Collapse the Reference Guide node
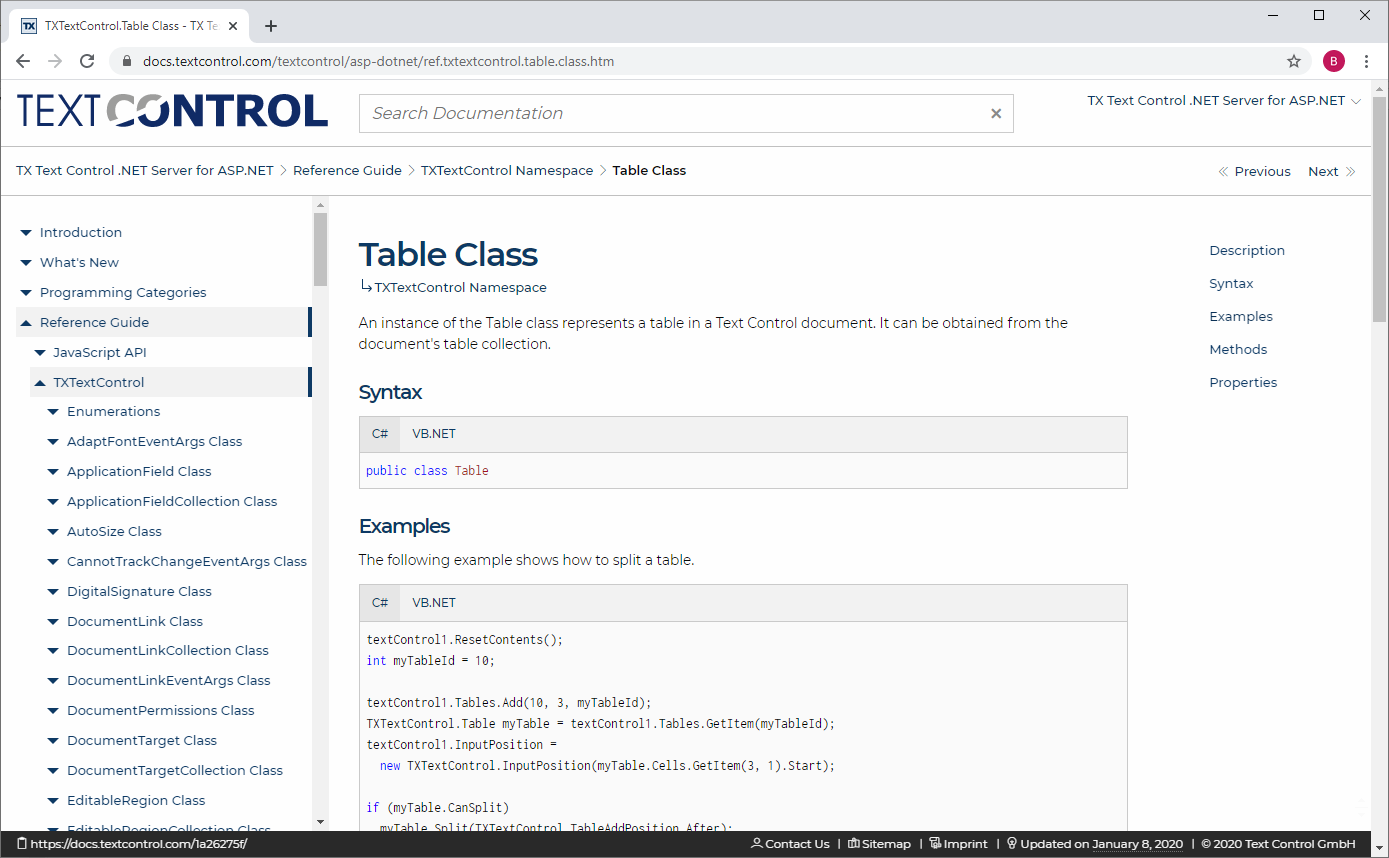1389x858 pixels. 26,323
